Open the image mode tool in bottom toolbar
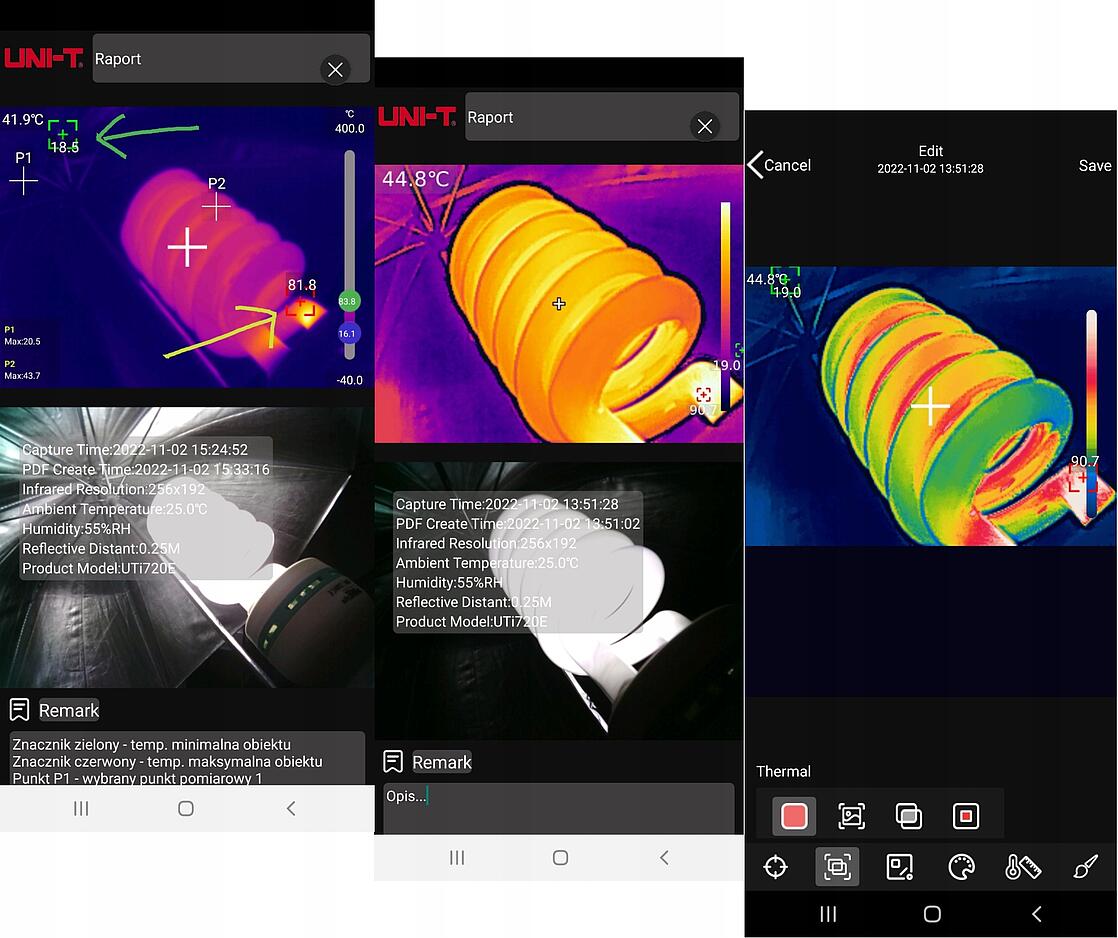Image resolution: width=1118 pixels, height=938 pixels. (837, 866)
